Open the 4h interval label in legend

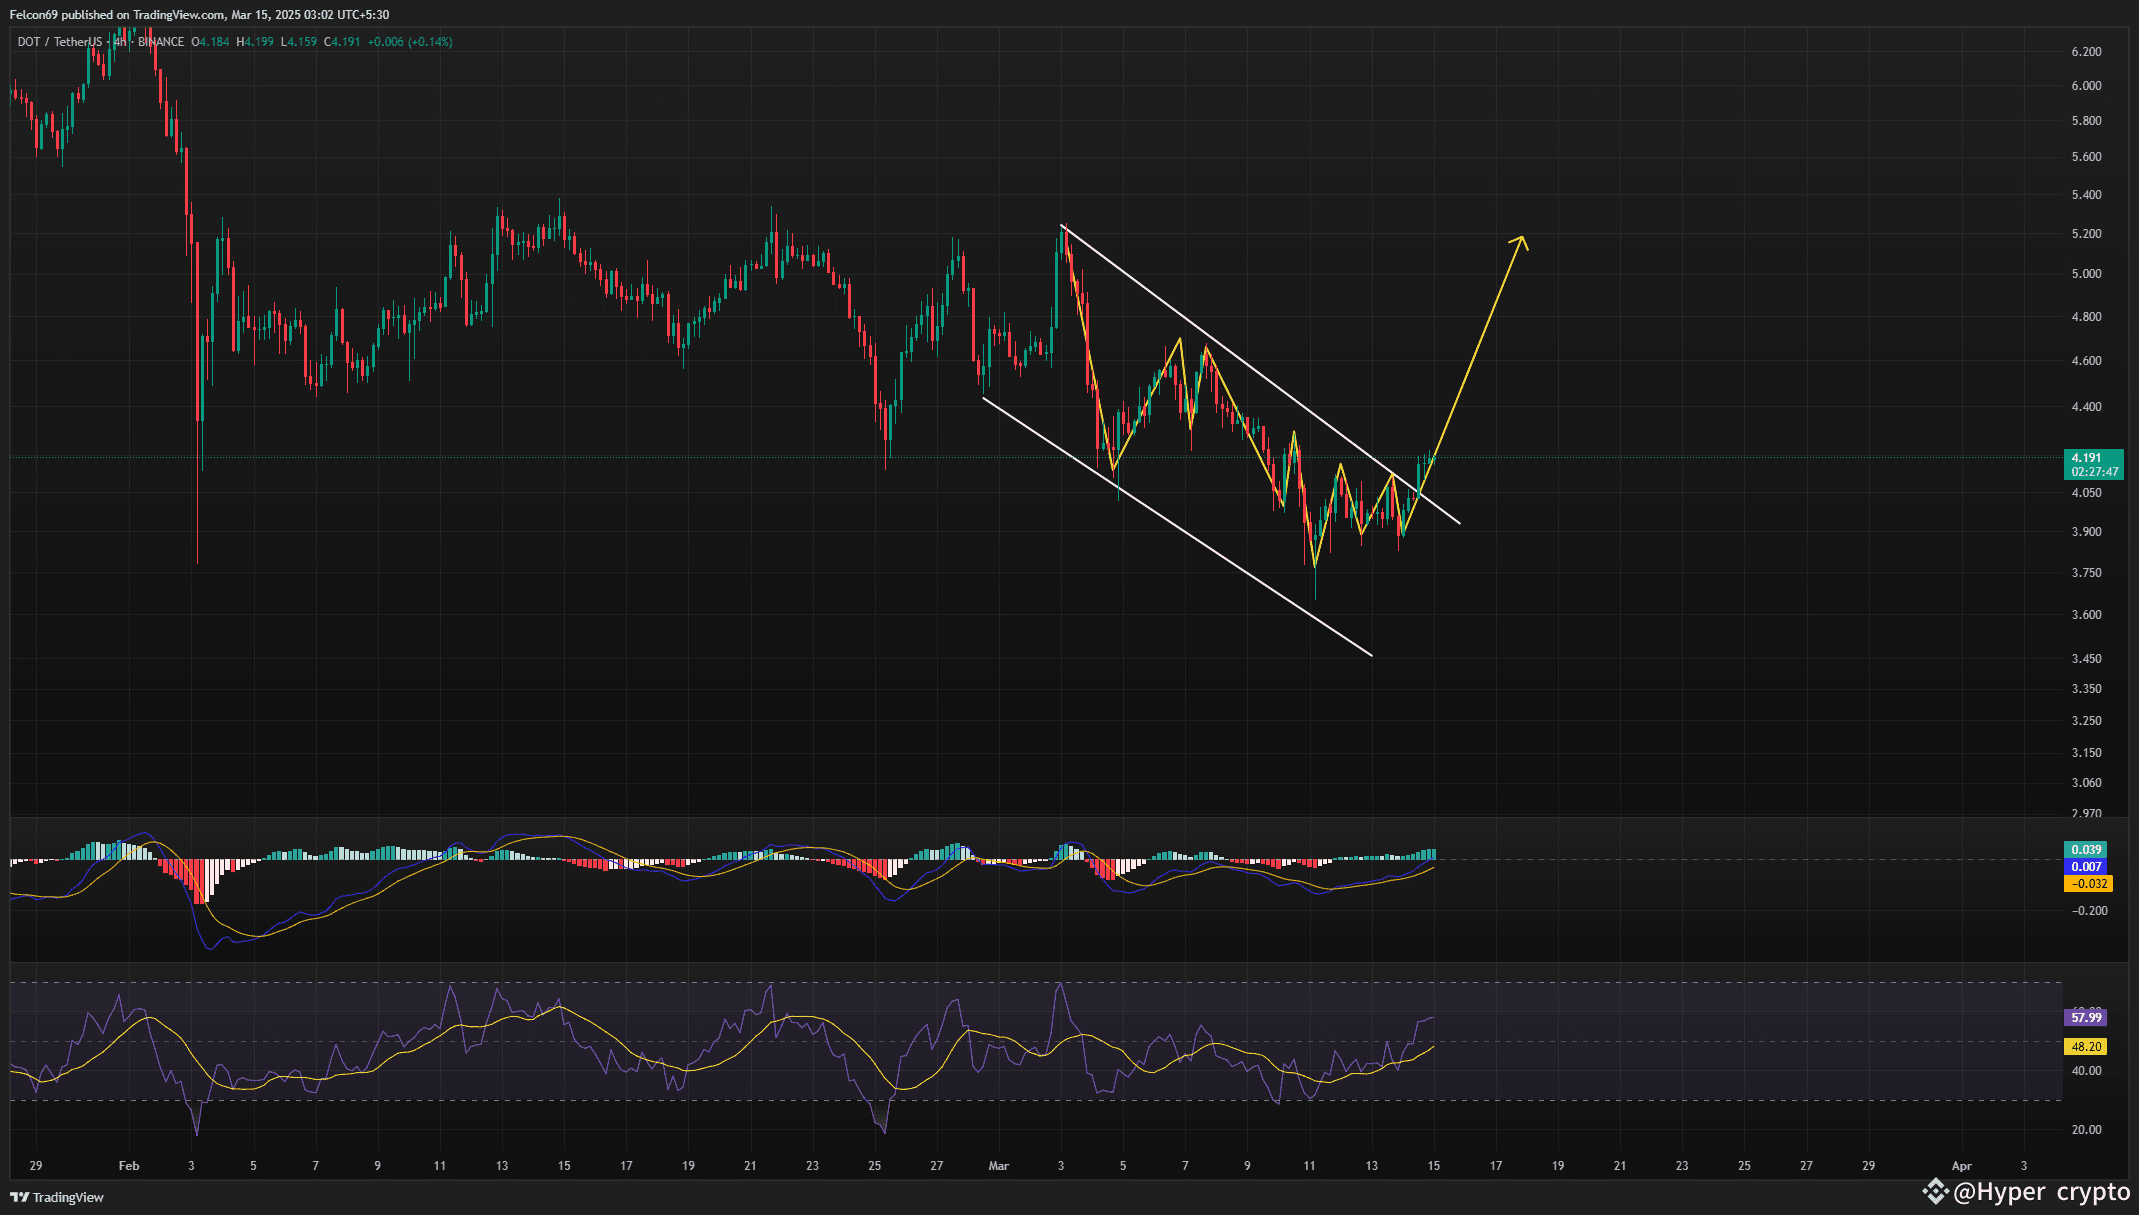click(x=120, y=42)
